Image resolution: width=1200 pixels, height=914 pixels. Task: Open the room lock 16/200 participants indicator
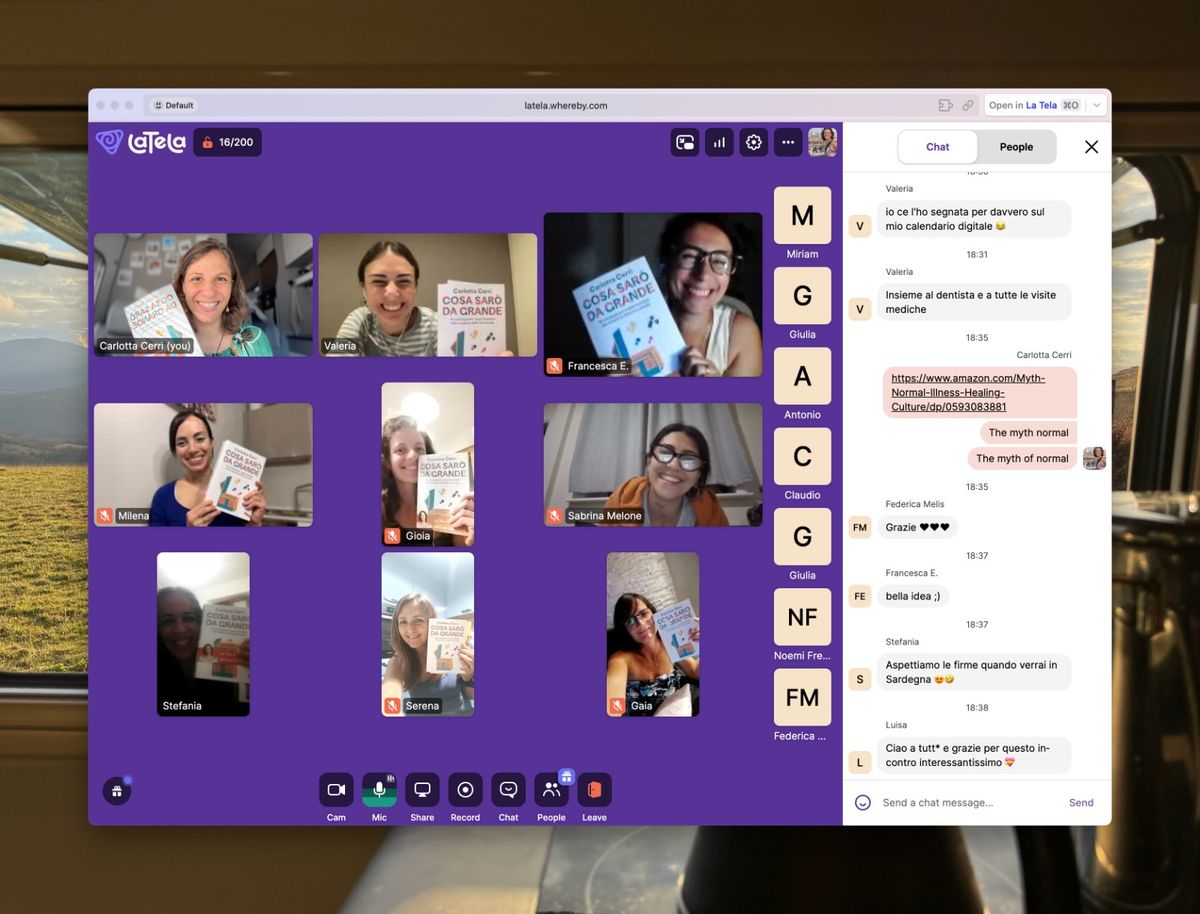pos(228,142)
